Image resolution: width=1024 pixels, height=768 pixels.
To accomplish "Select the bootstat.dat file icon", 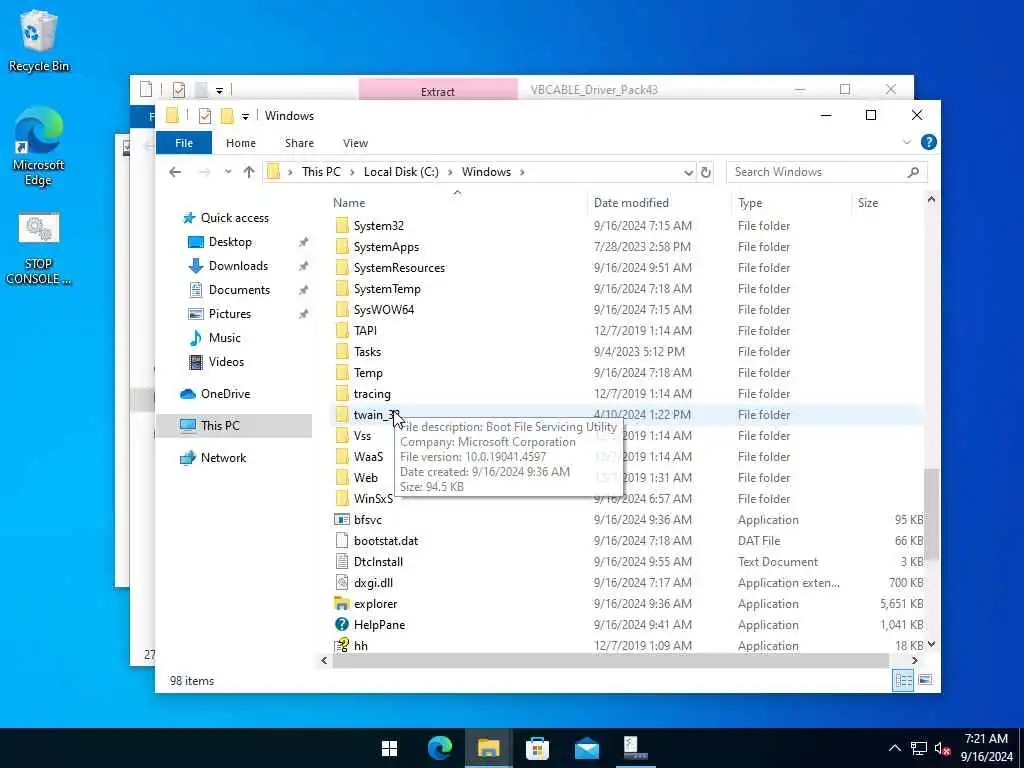I will pyautogui.click(x=342, y=541).
